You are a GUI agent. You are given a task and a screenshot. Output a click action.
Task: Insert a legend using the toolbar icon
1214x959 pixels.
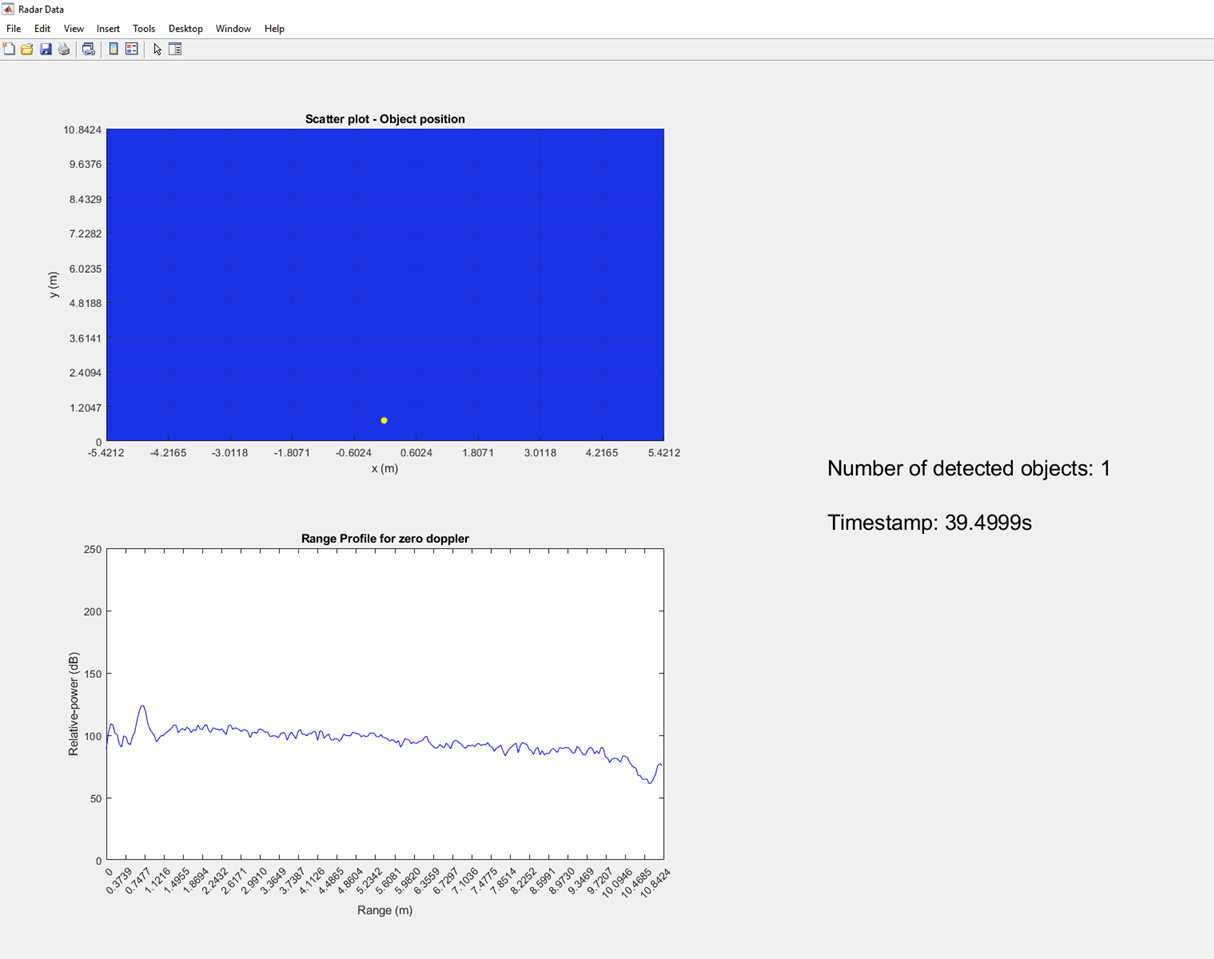coord(132,49)
